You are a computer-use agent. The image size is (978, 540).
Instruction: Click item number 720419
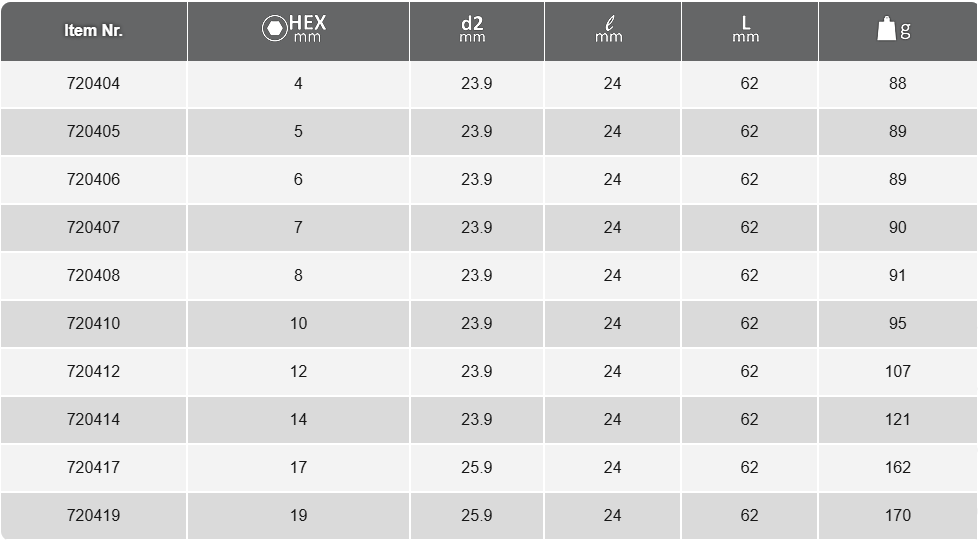(94, 516)
